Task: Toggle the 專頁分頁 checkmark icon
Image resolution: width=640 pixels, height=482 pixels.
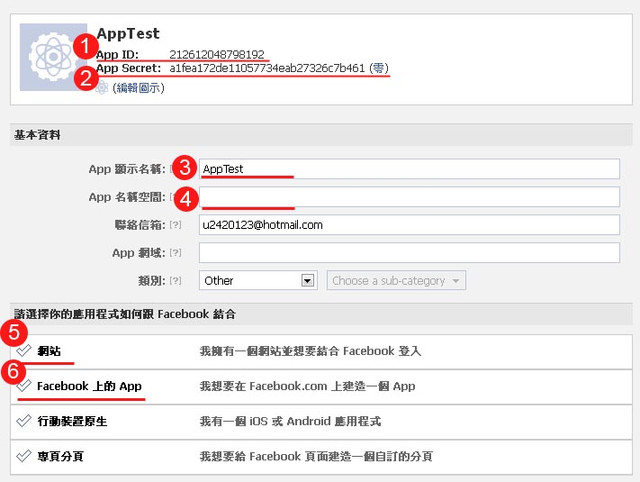Action: 24,455
